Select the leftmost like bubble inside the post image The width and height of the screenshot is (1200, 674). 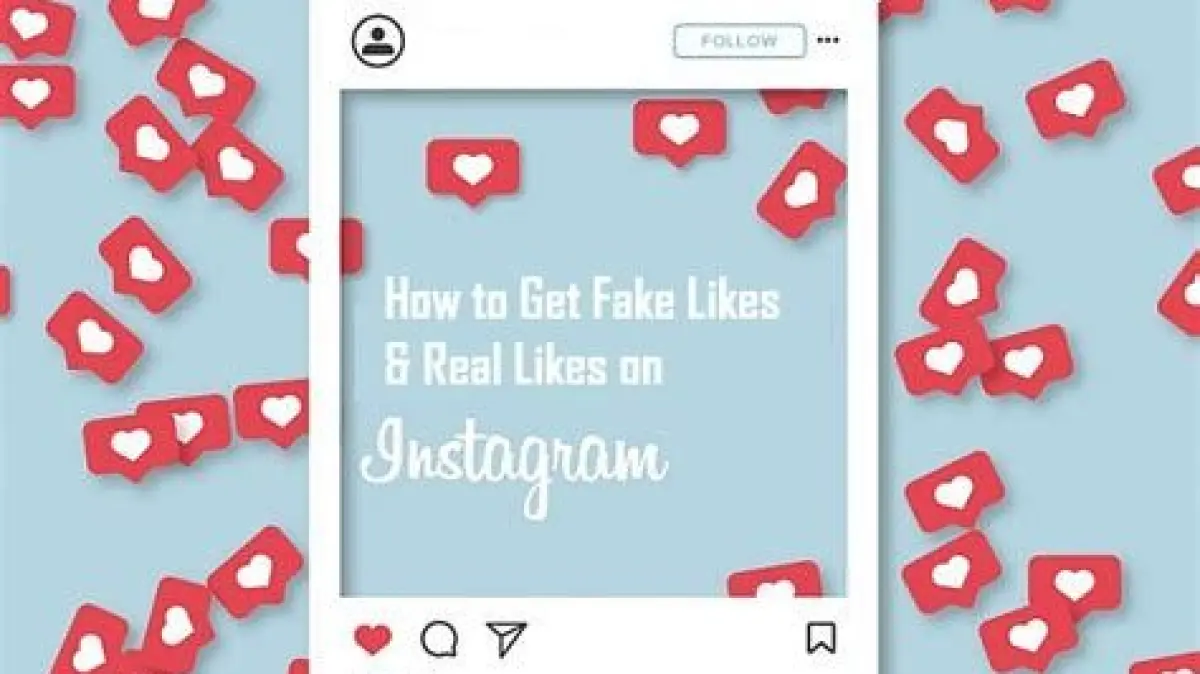point(473,171)
